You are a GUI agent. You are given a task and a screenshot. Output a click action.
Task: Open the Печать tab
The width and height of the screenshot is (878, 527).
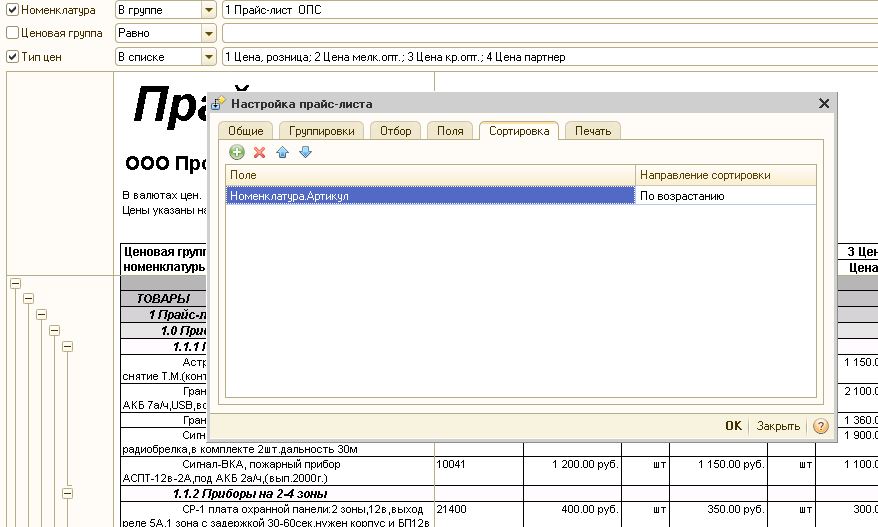coord(593,131)
